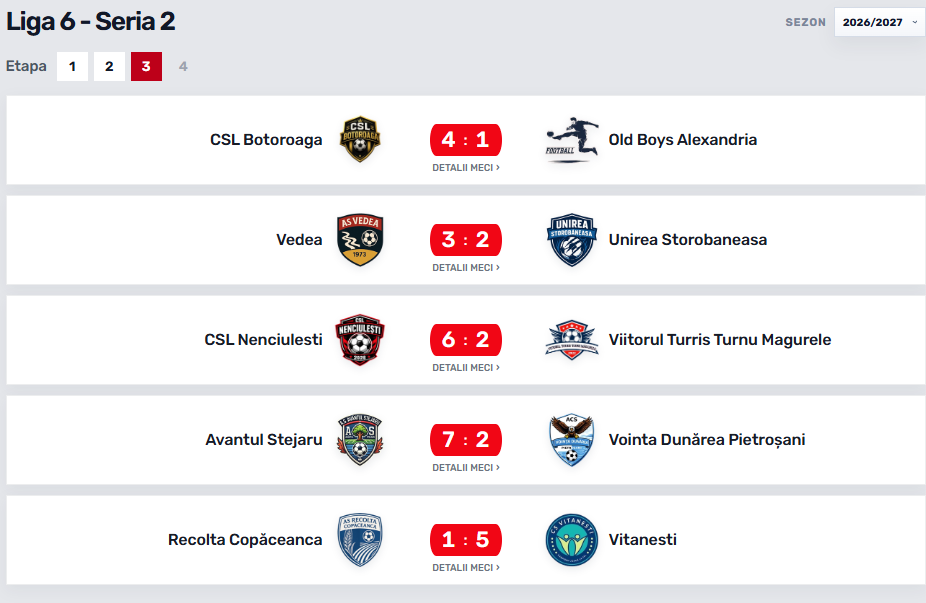Select the Vointa Dunărea Pietroșani eagle logo
The width and height of the screenshot is (926, 603).
571,439
